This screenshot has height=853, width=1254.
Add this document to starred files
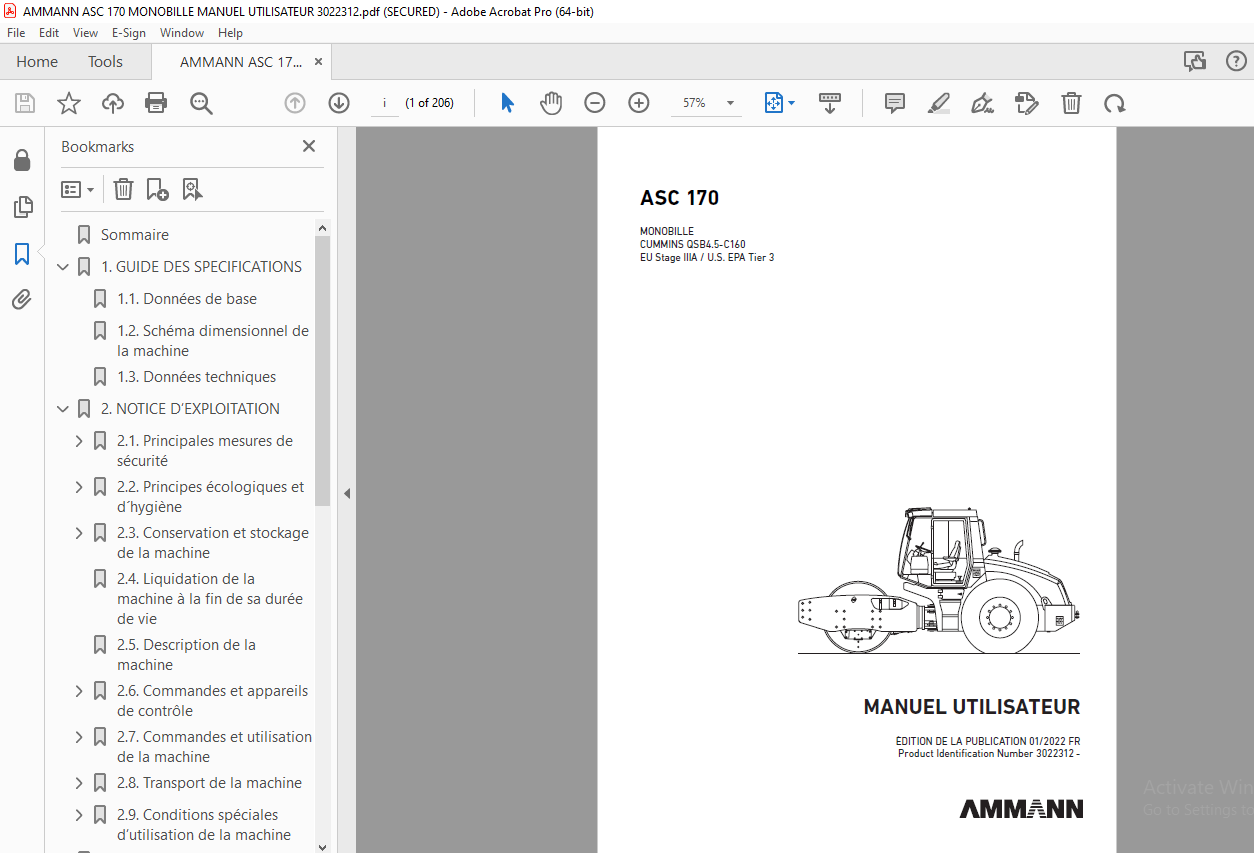pyautogui.click(x=68, y=103)
